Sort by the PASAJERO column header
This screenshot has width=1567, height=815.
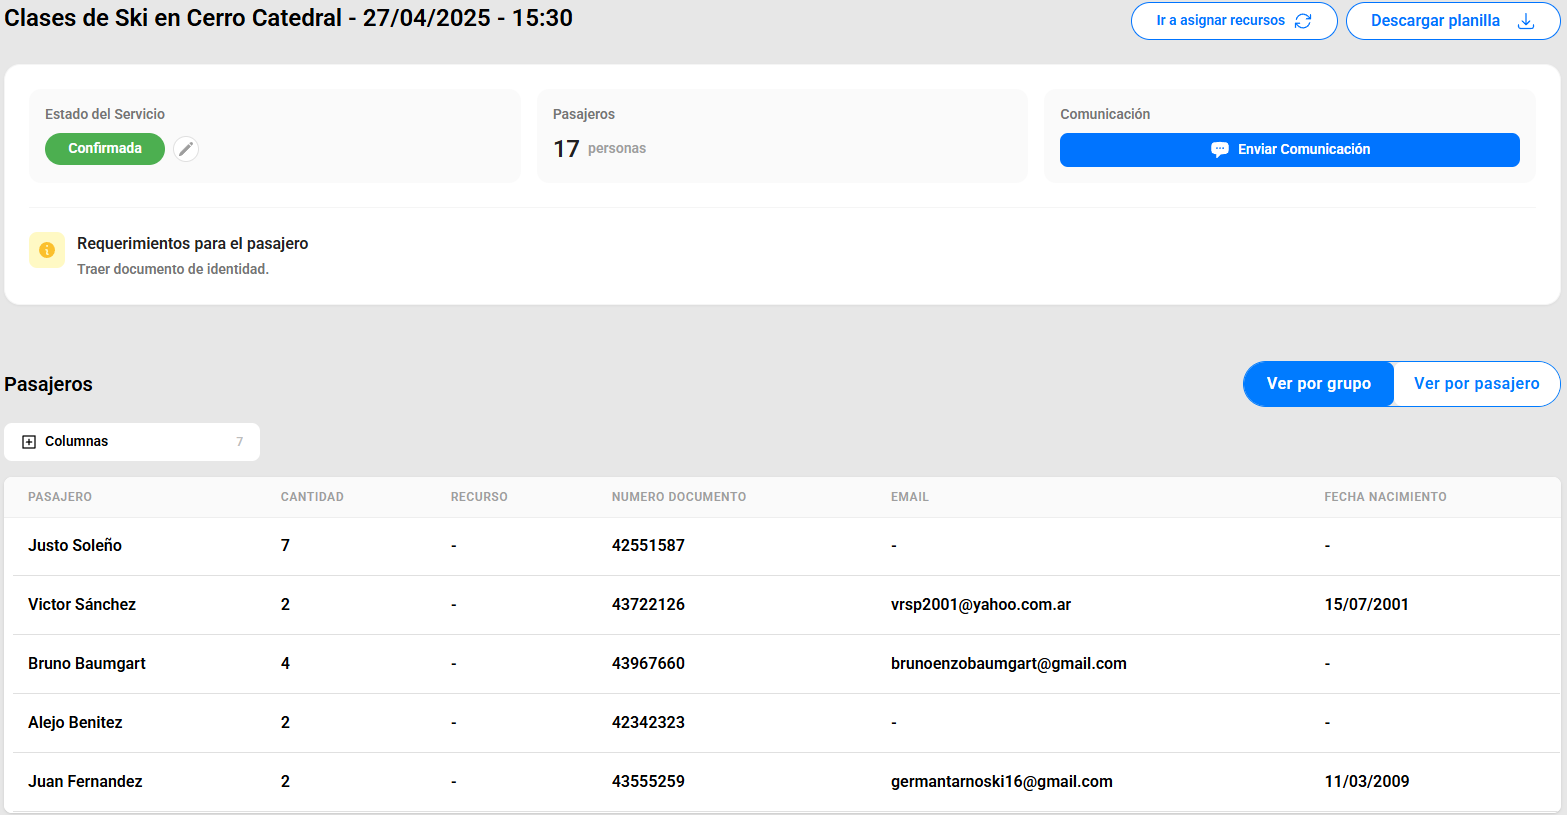pos(60,497)
